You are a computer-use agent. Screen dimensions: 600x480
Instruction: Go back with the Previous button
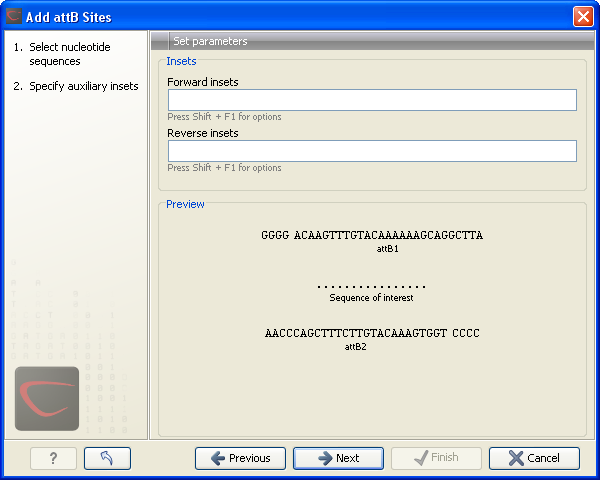click(240, 458)
